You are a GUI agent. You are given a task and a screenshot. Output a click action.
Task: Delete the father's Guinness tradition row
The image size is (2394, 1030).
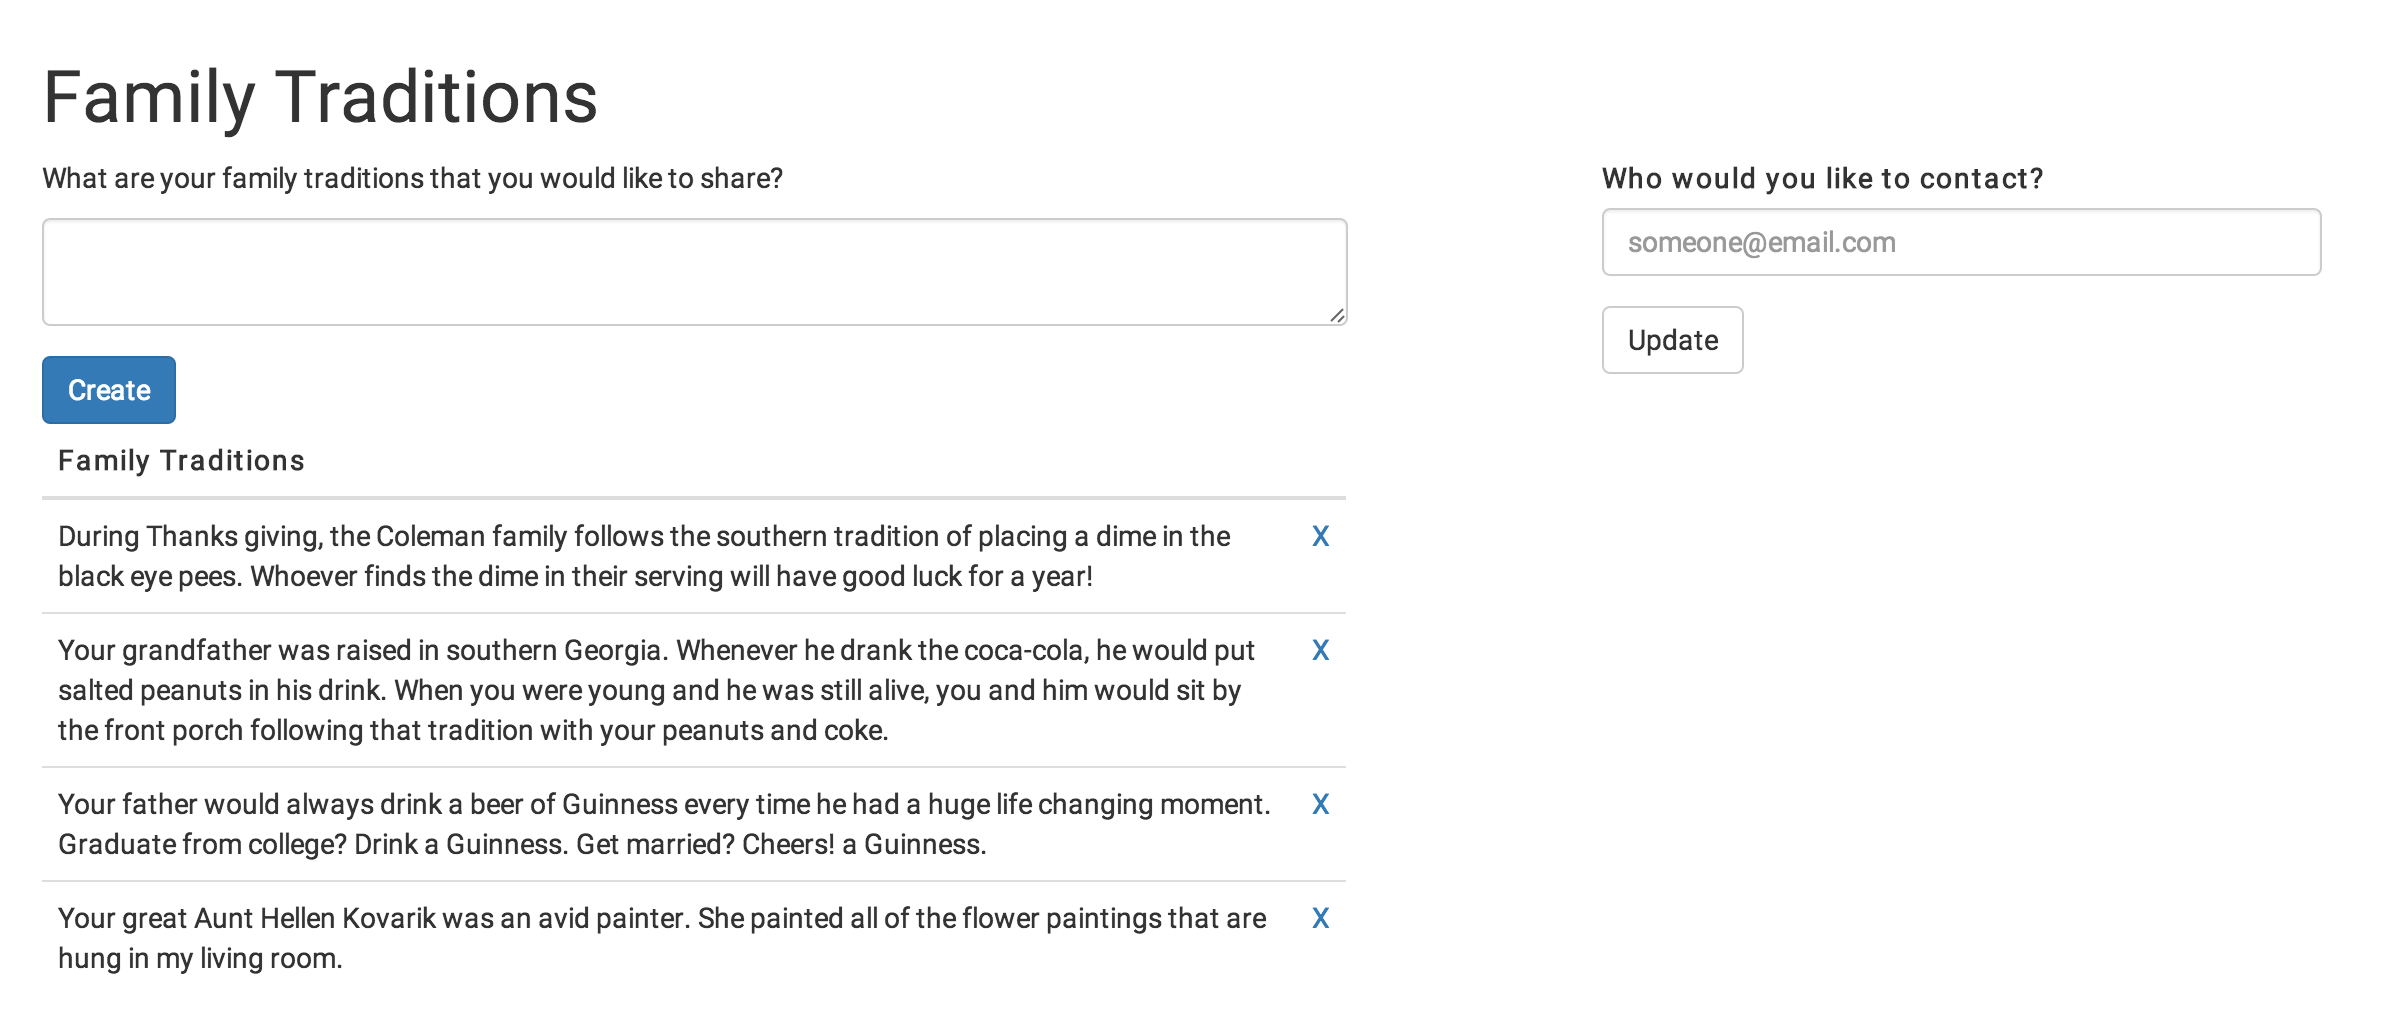coord(1320,805)
